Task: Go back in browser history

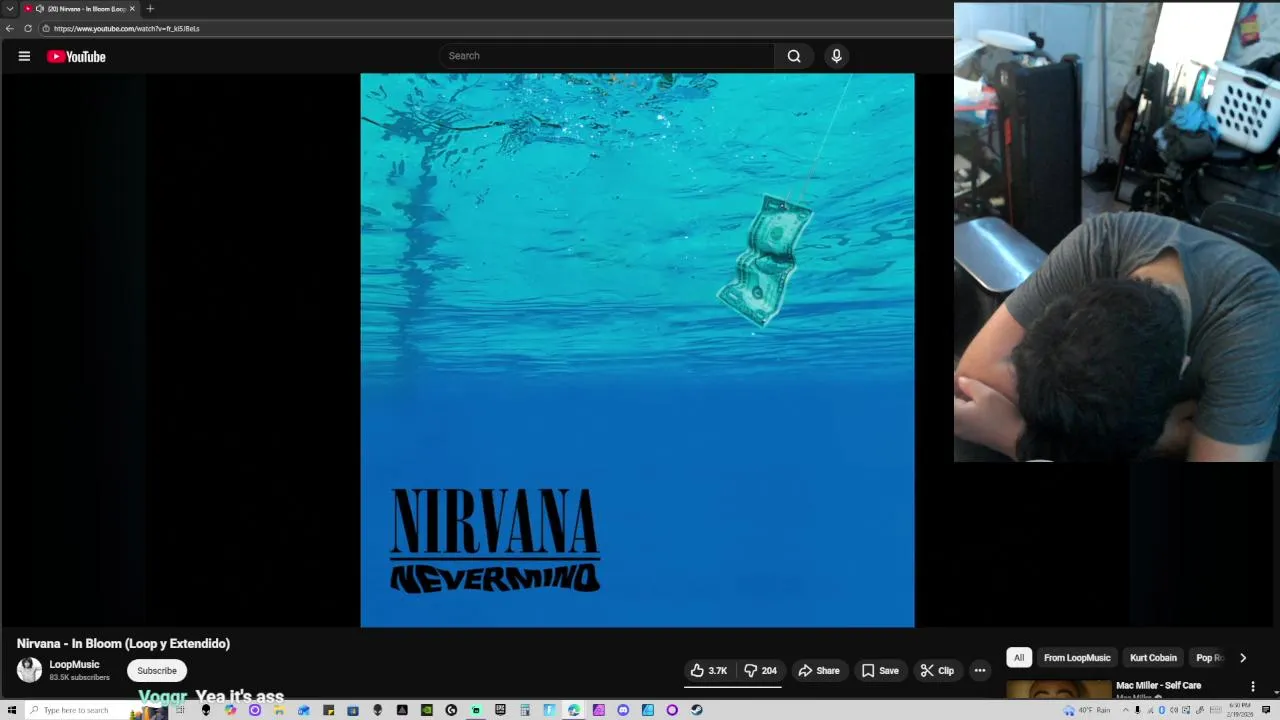Action: (x=10, y=28)
